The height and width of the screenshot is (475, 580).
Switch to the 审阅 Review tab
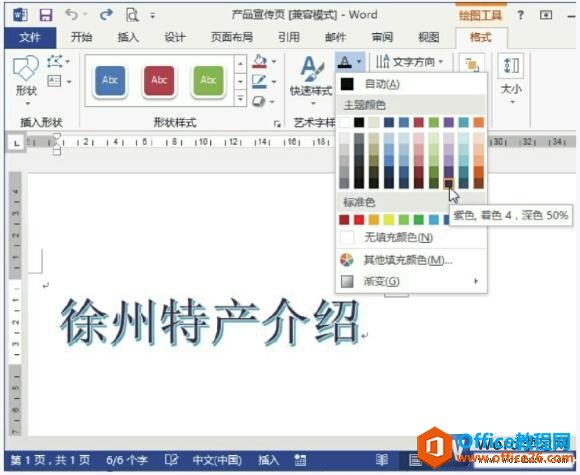[382, 37]
